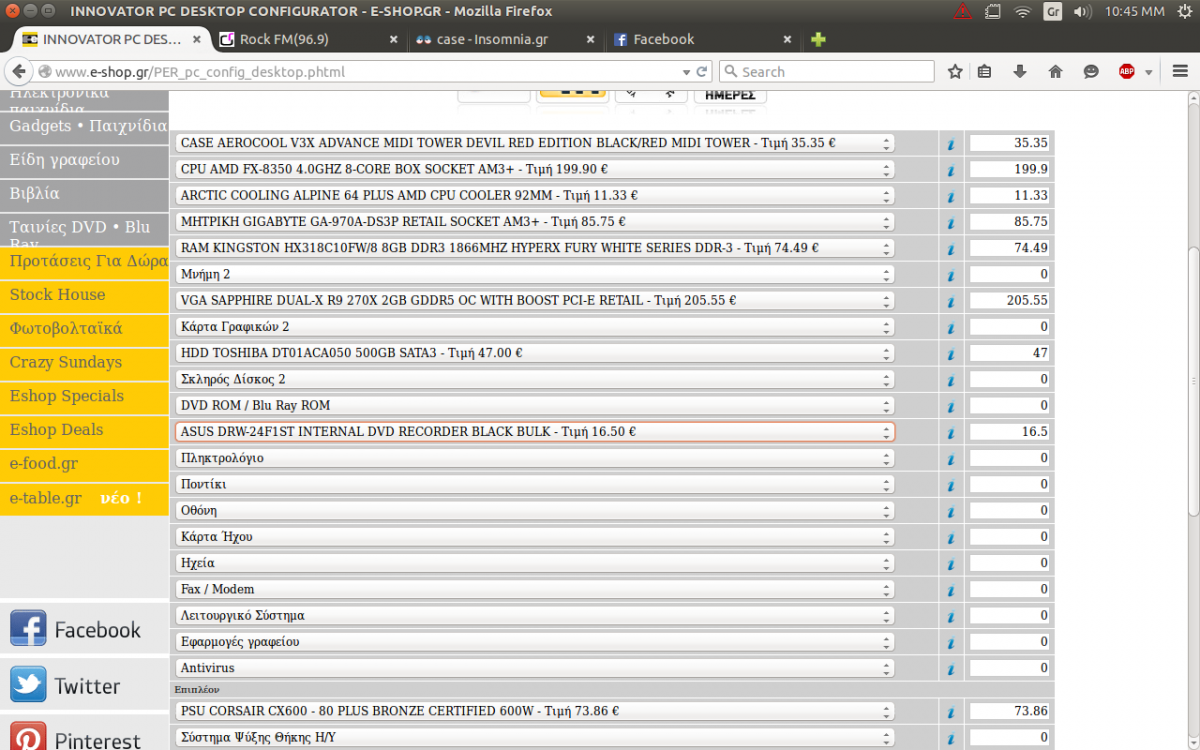The width and height of the screenshot is (1200, 750).
Task: Open the Λειτουργικό Σύστημα dropdown
Action: pos(535,615)
